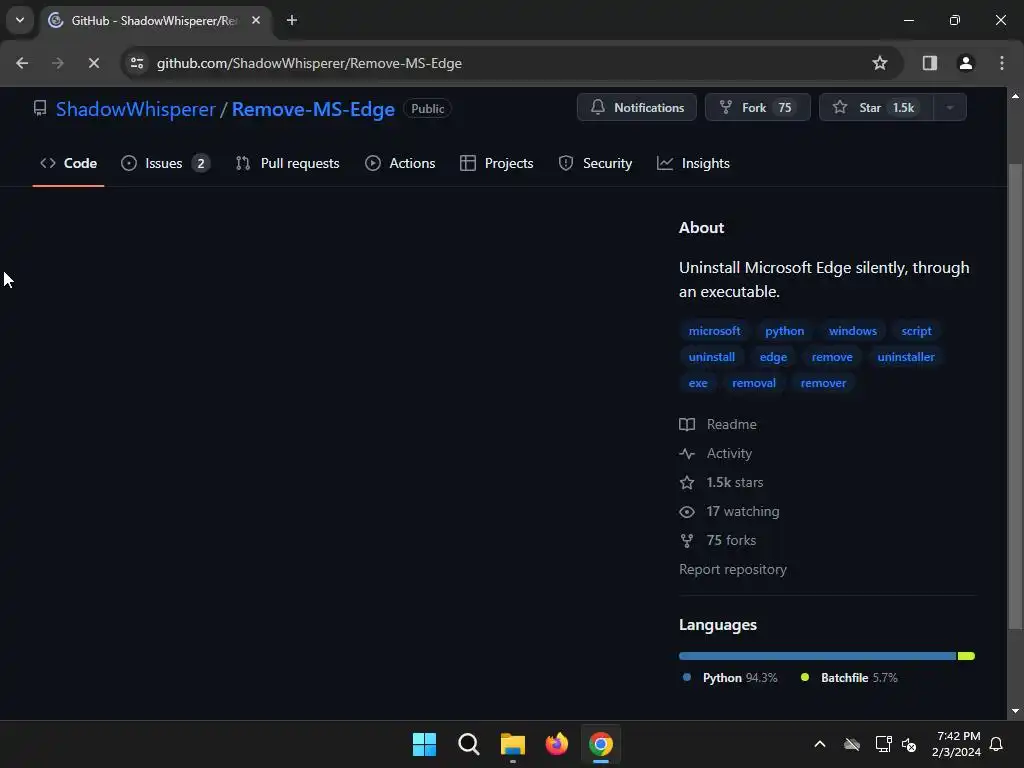The width and height of the screenshot is (1024, 768).
Task: Click the scrollbar down arrow
Action: click(1015, 711)
